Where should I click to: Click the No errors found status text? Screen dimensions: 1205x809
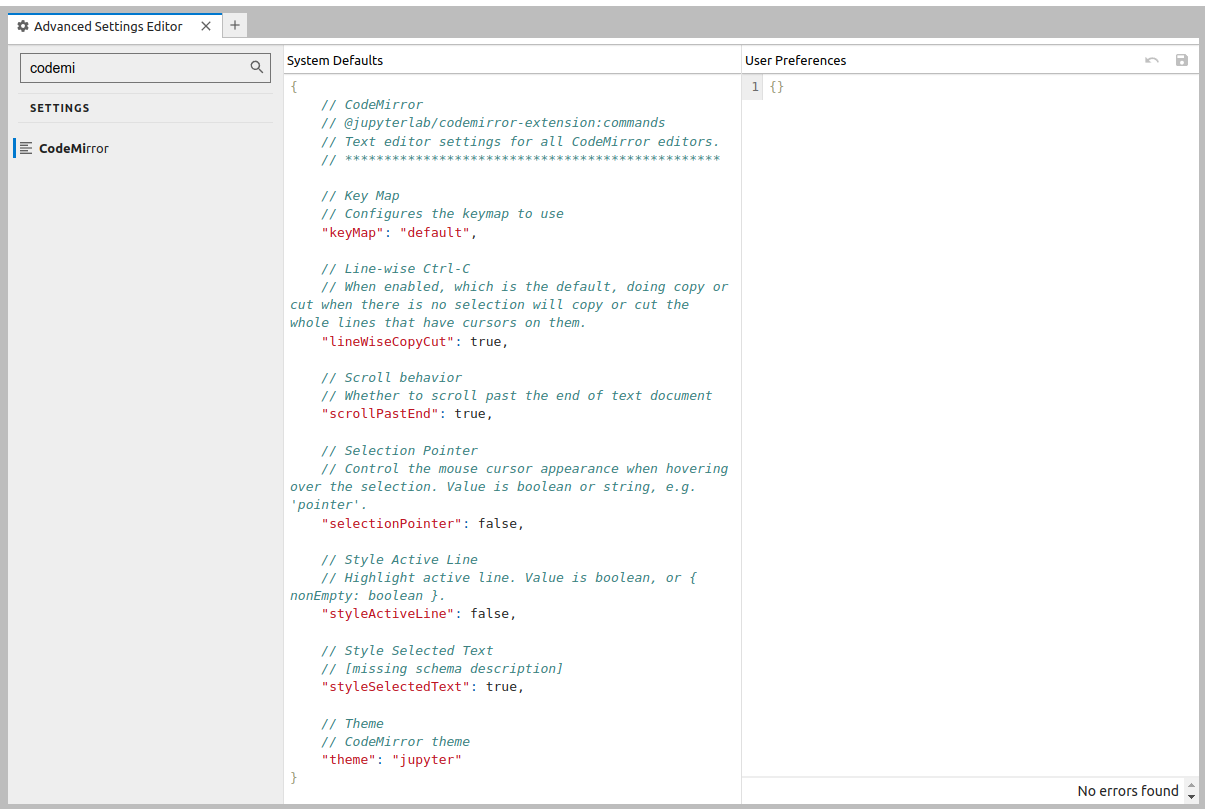[x=1128, y=790]
